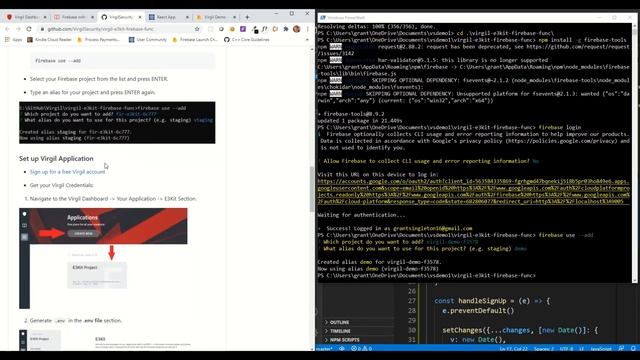Change the UTF-8 file encoding
The image size is (640, 360).
567,349
